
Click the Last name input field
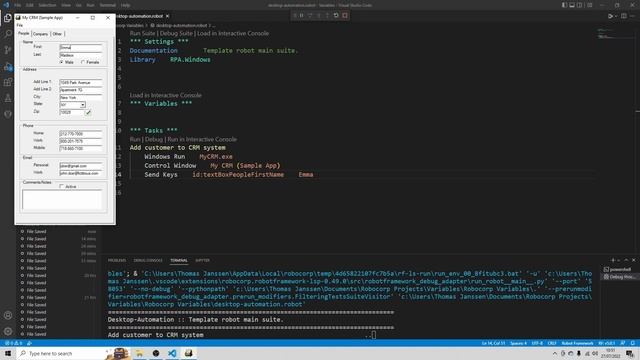[81, 55]
